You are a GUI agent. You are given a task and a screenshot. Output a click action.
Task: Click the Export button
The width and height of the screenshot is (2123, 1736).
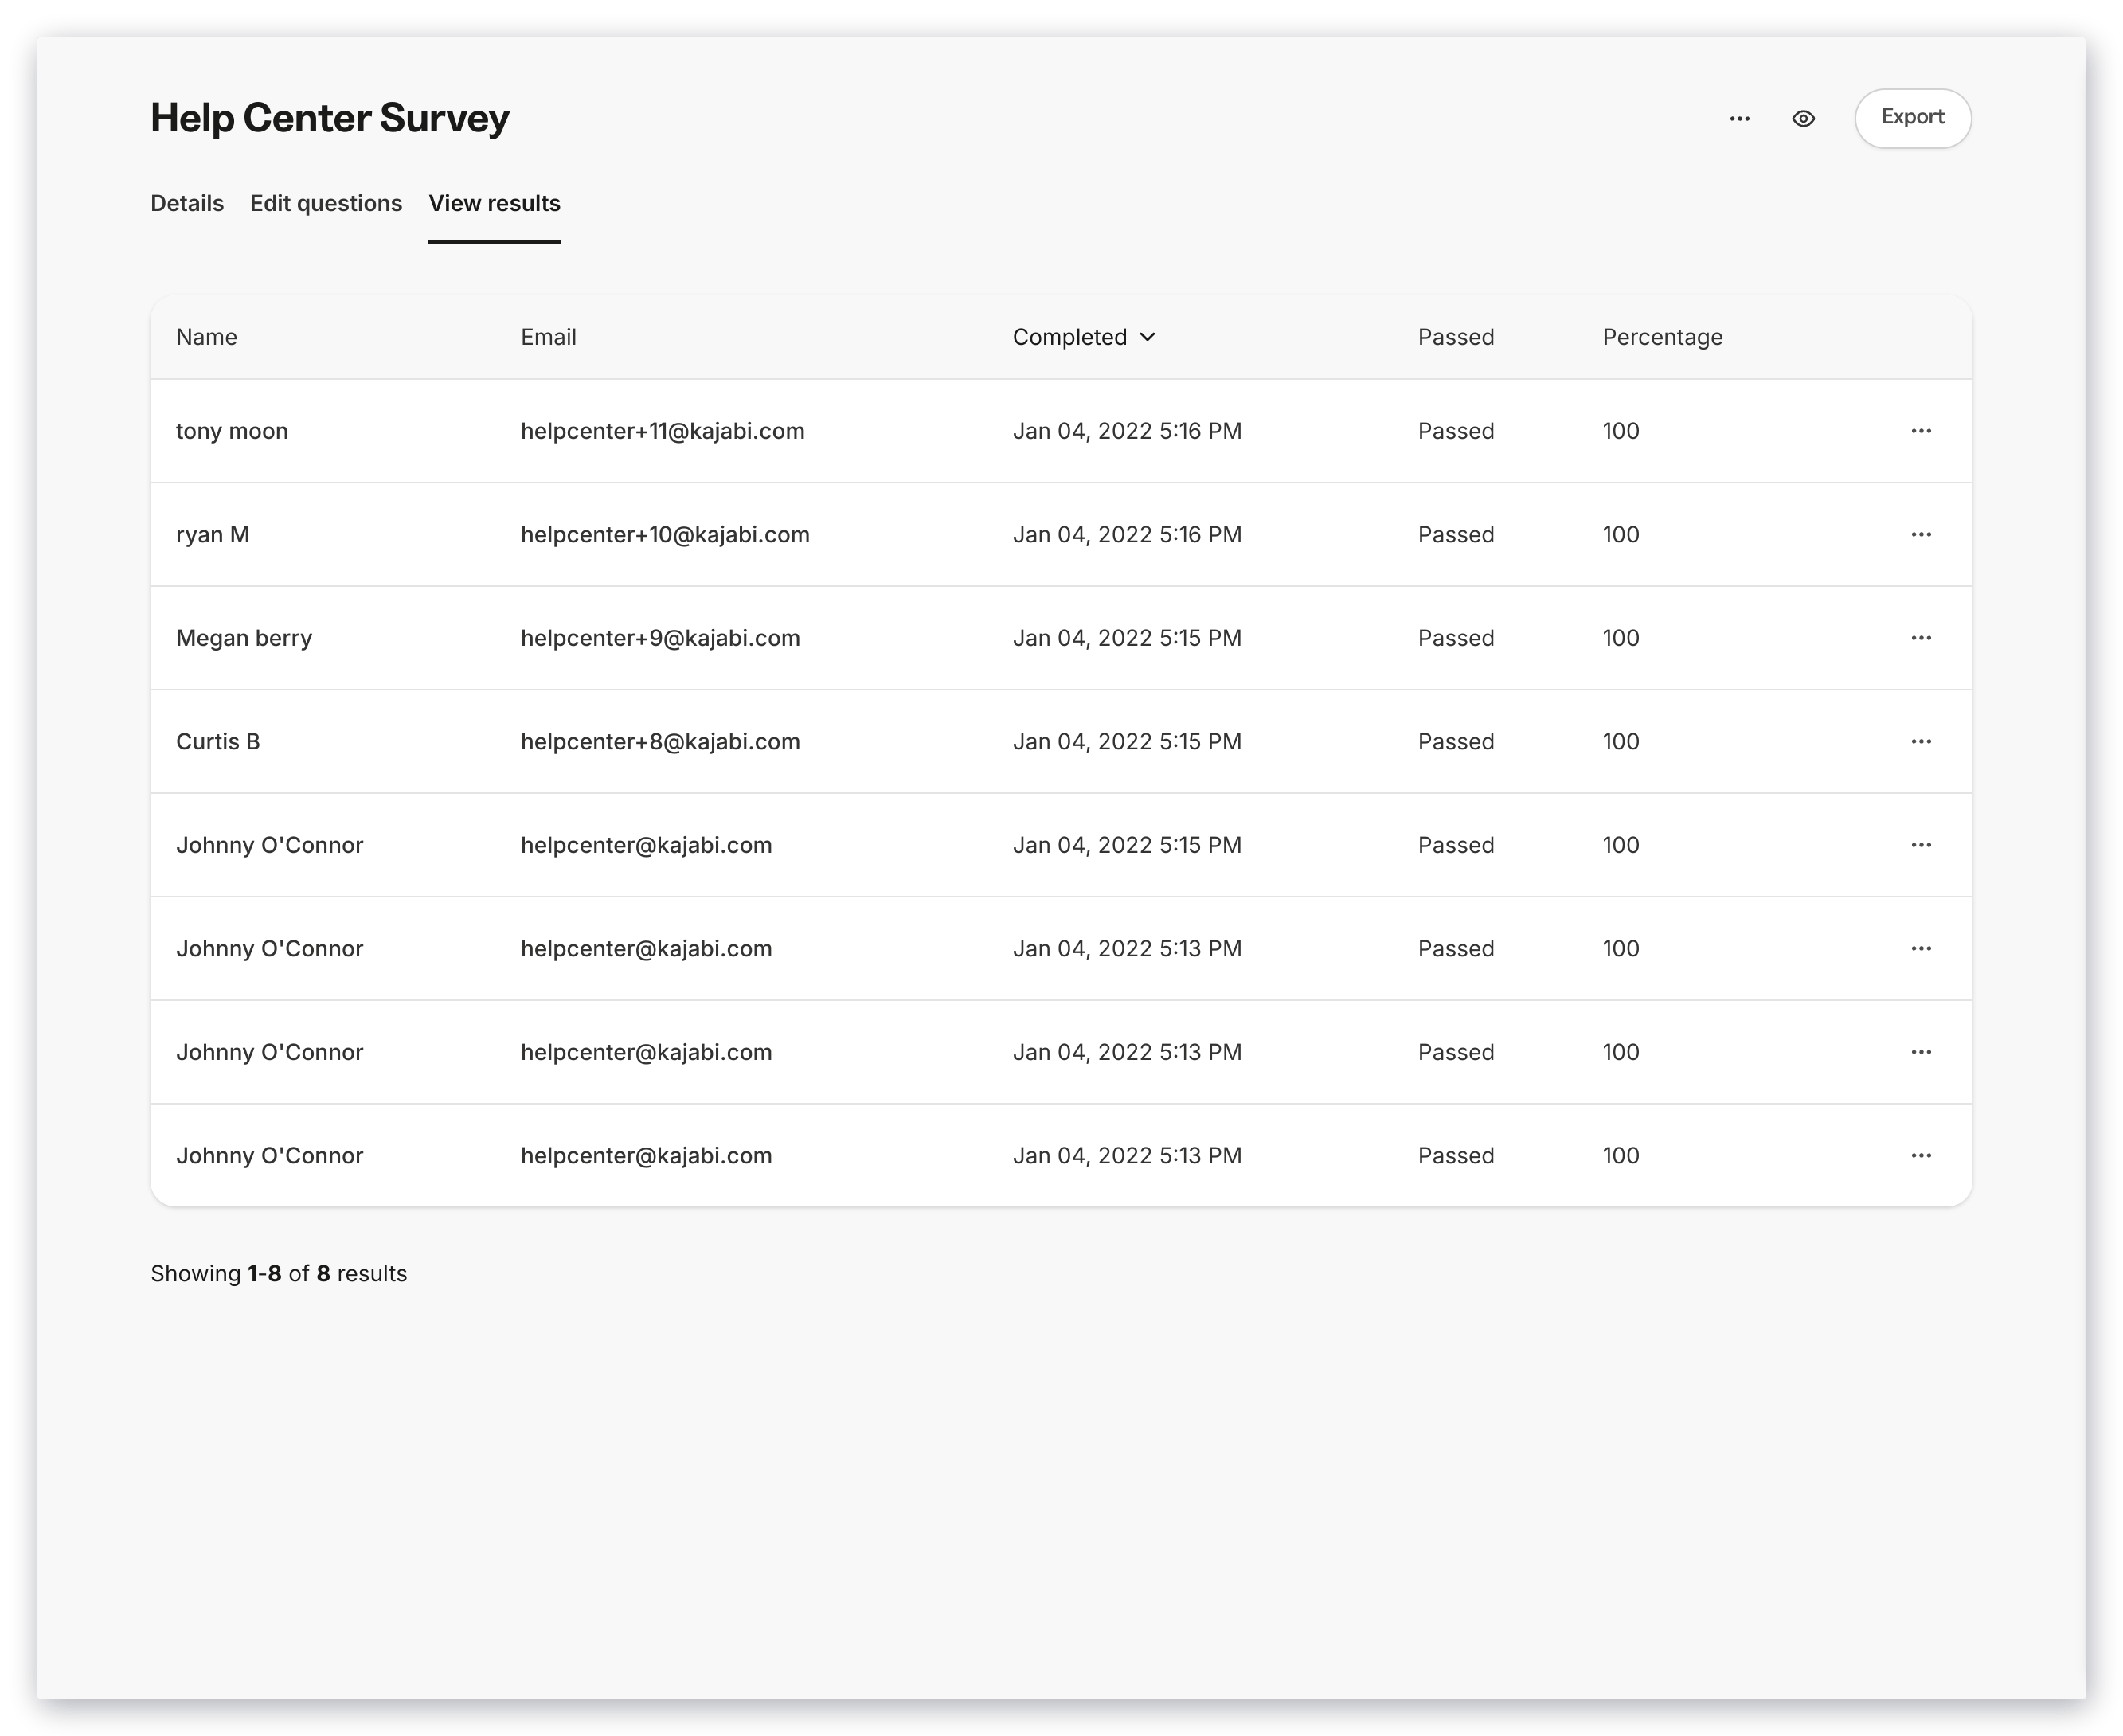coord(1912,118)
